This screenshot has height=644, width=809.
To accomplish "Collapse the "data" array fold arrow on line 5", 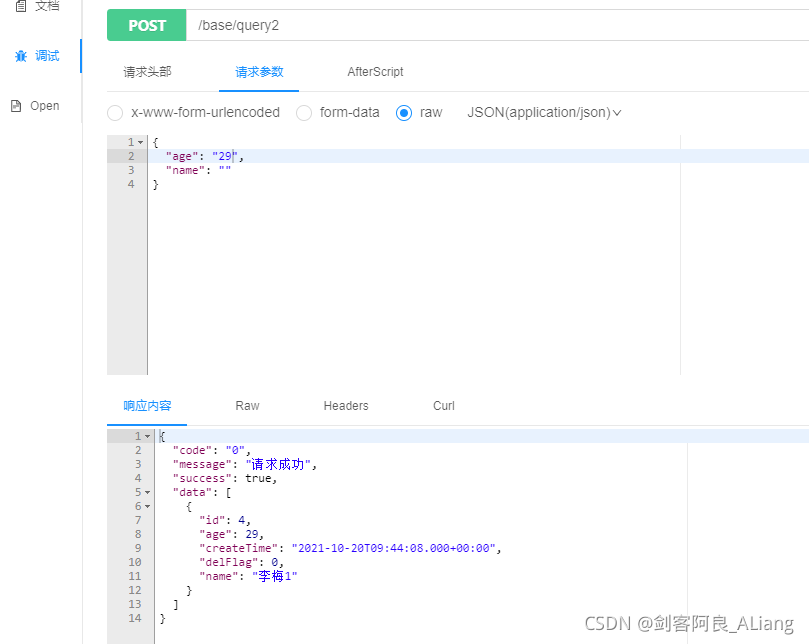I will click(148, 493).
